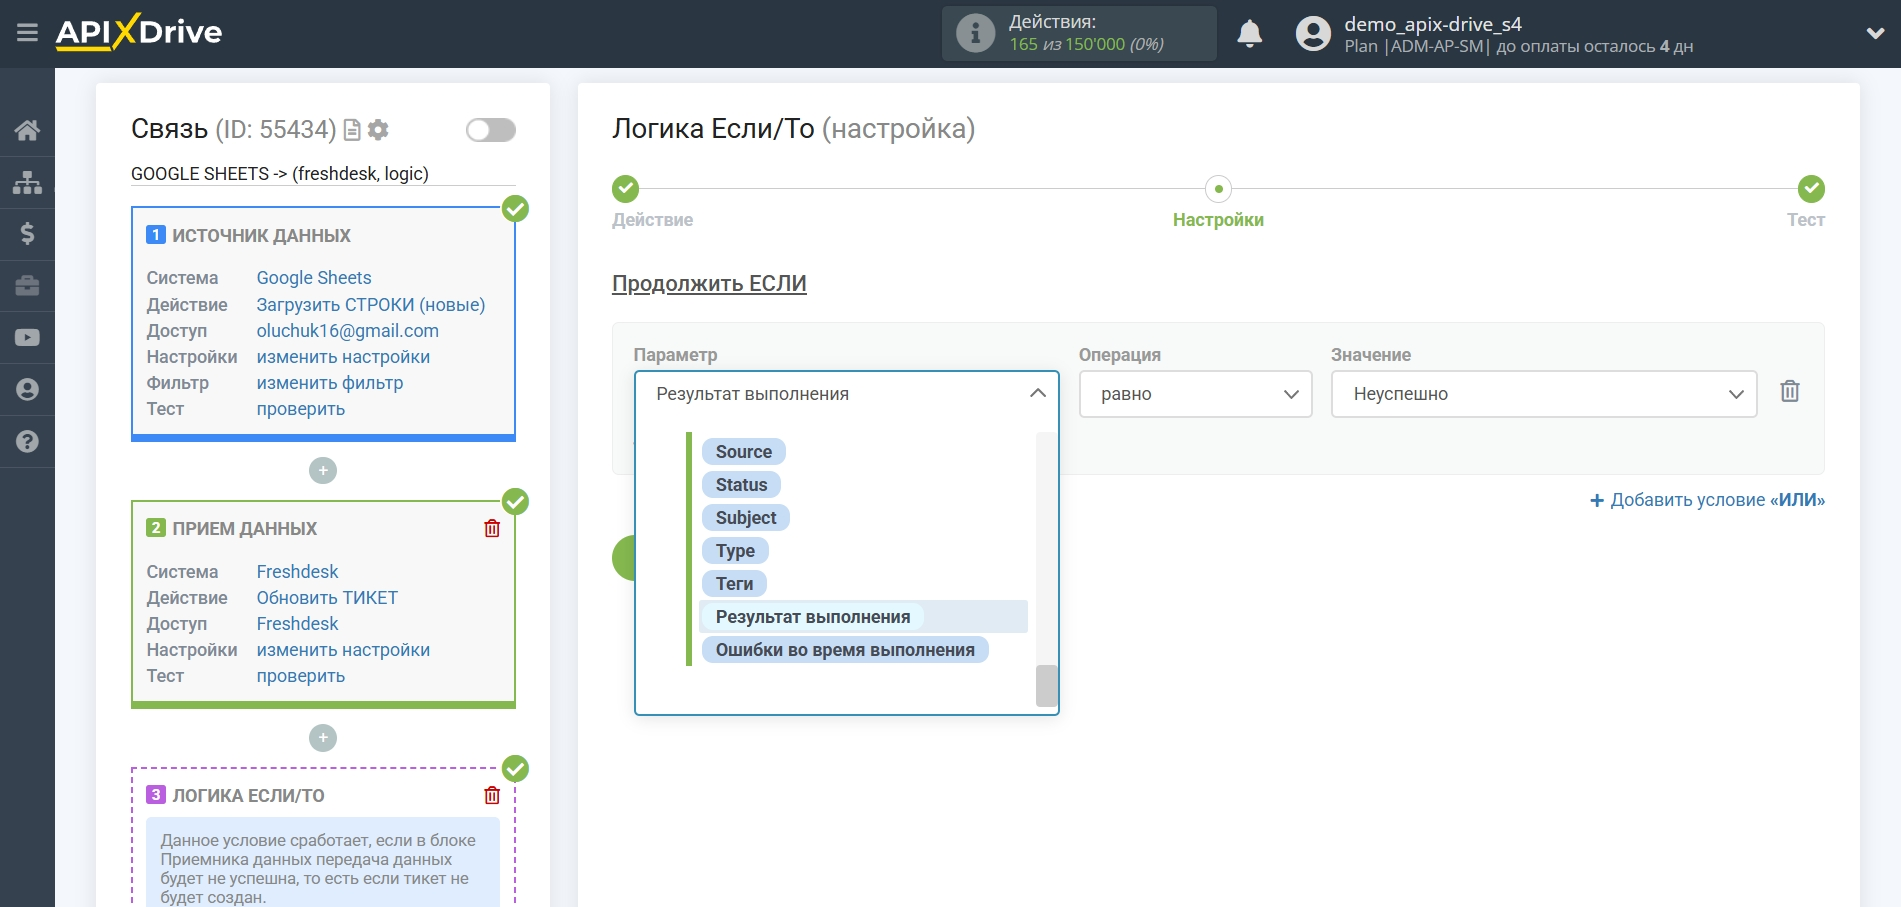Open billing dollar icon in sidebar
1901x907 pixels.
27,234
